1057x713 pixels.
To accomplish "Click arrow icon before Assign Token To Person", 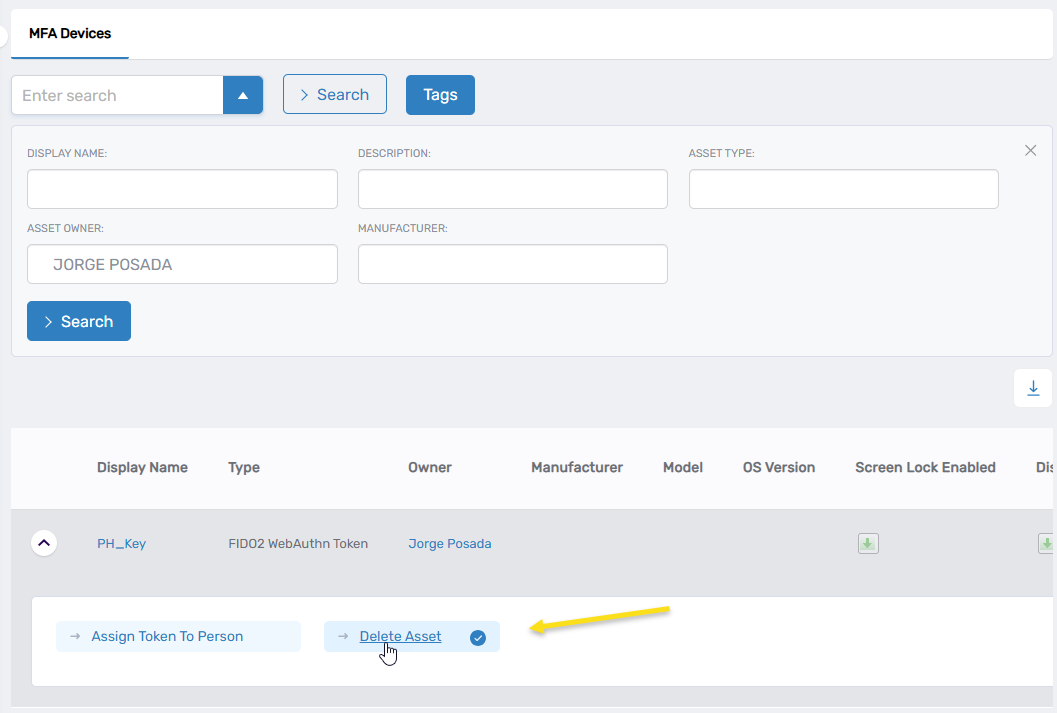I will (x=75, y=637).
